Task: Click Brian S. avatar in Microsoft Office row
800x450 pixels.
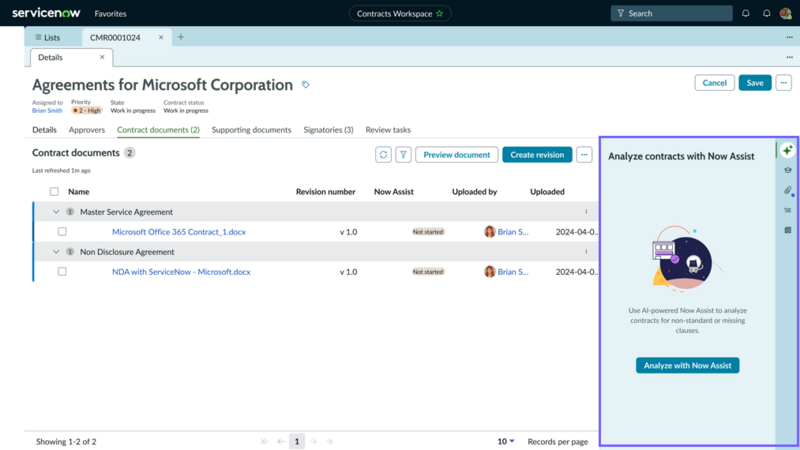Action: (490, 232)
